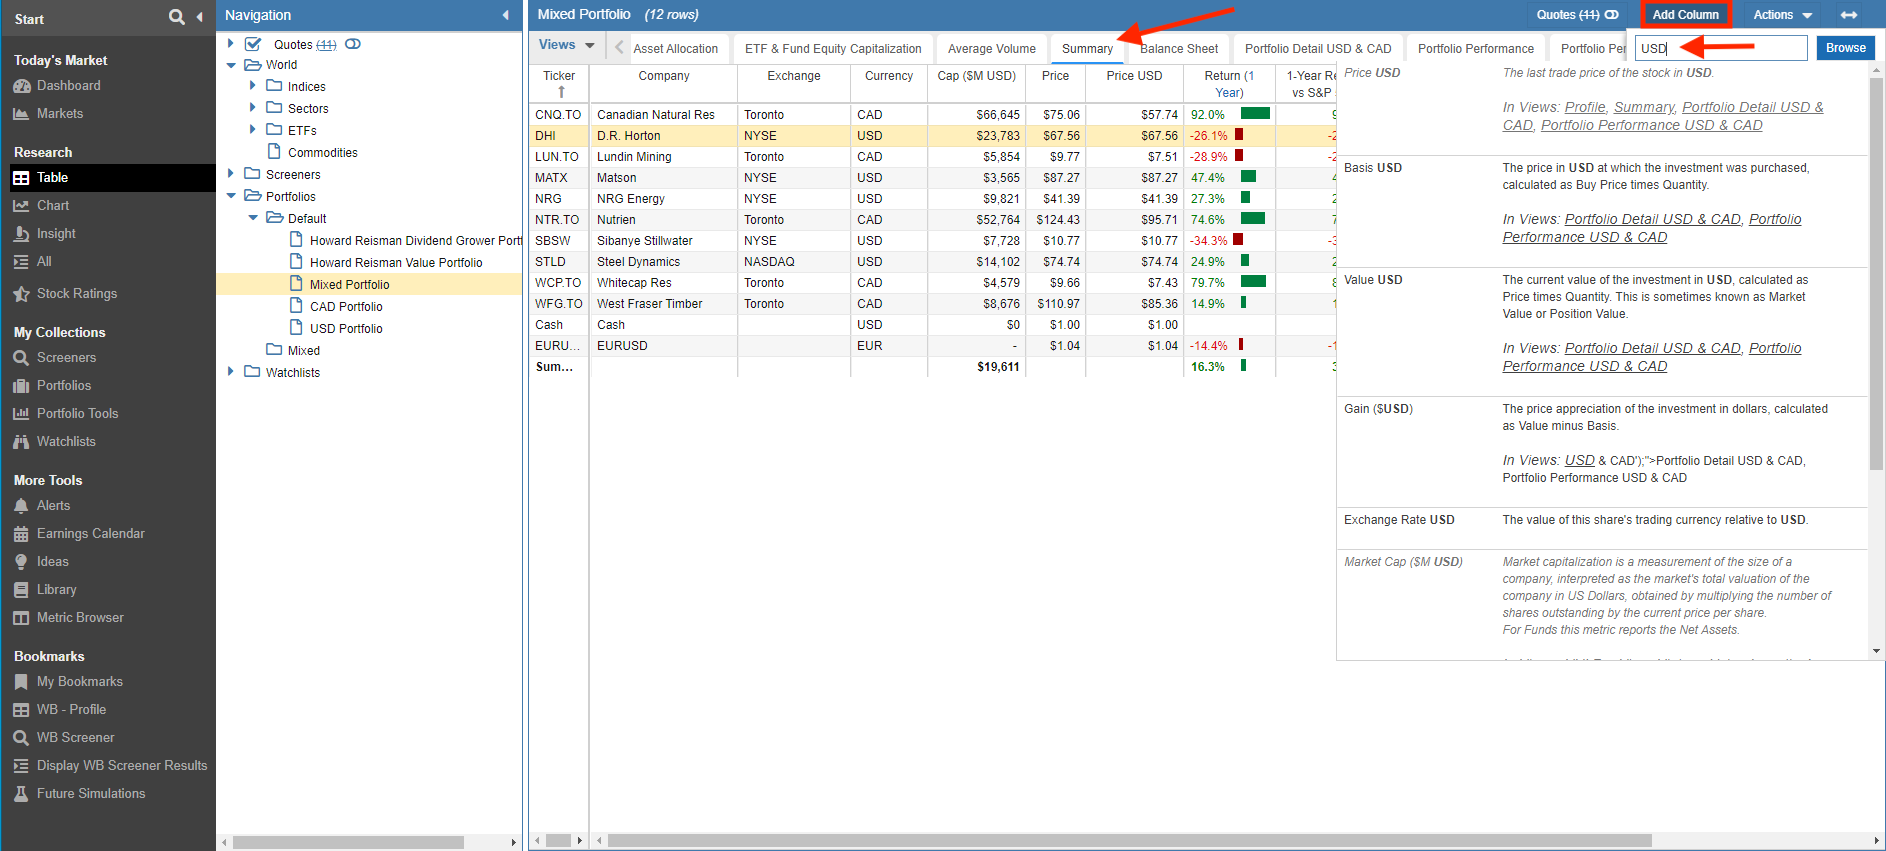Open the Future Simulations bookmark
The image size is (1886, 851).
point(90,794)
